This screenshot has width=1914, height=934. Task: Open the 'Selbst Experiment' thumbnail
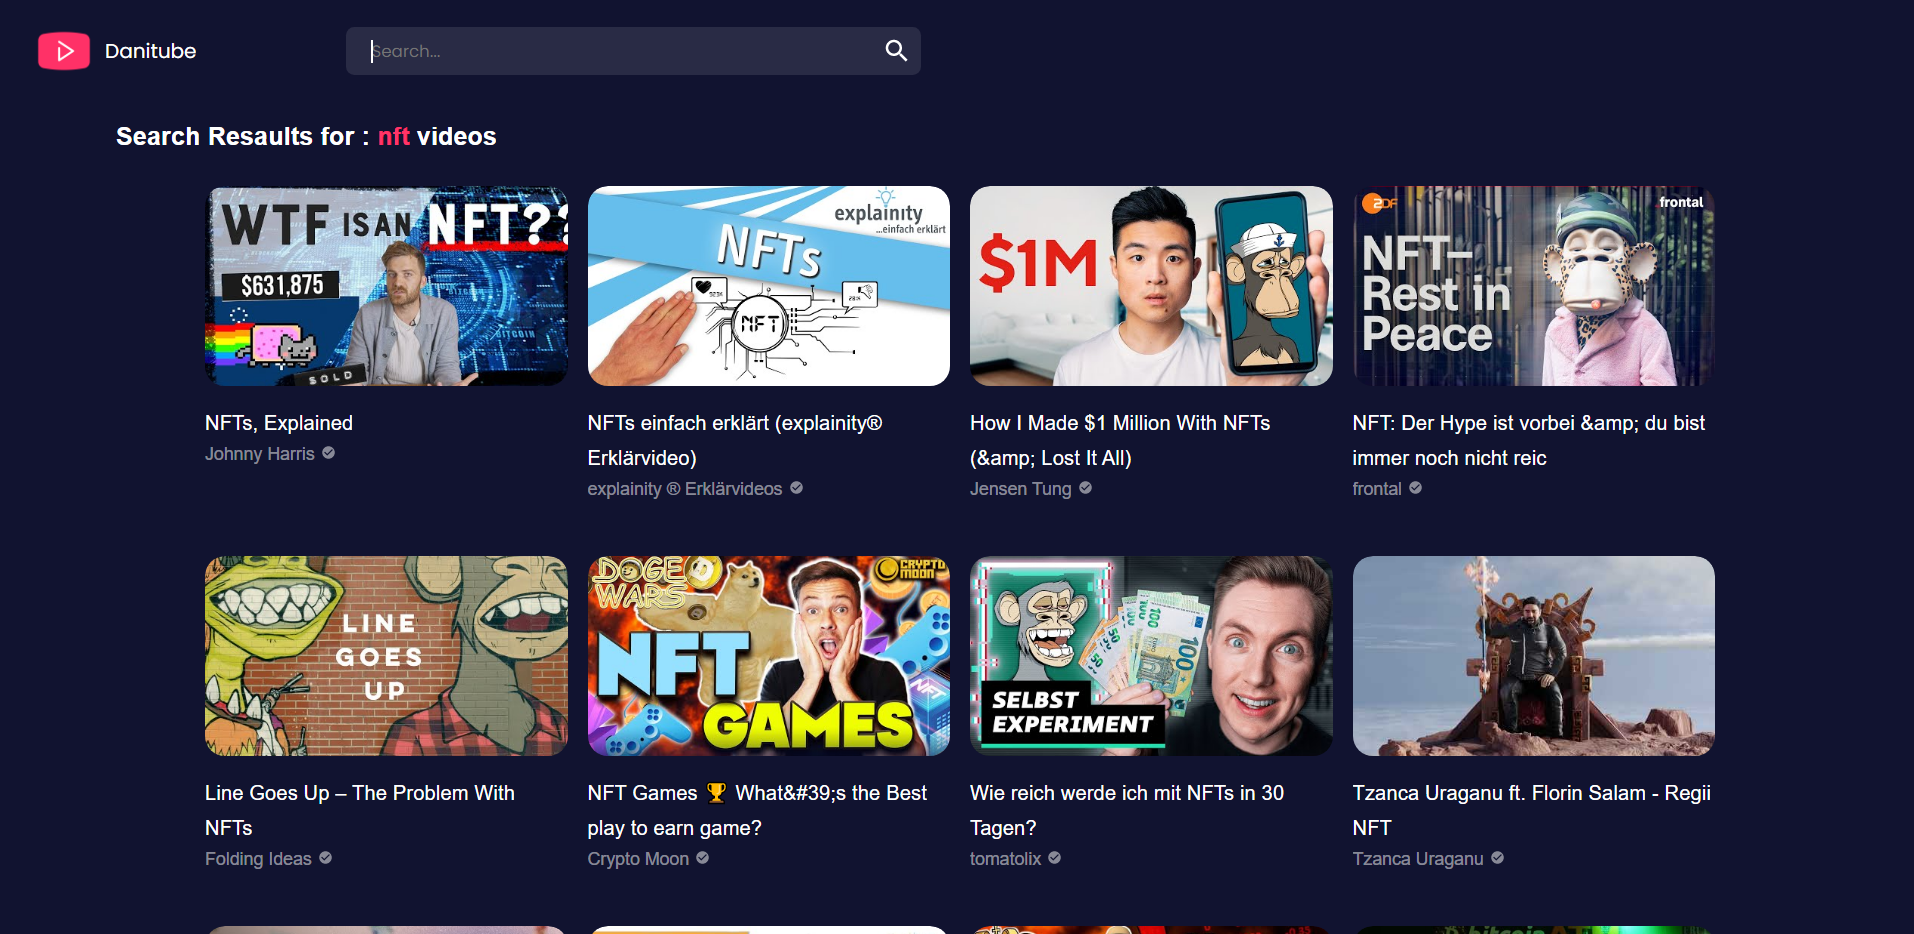click(1151, 656)
